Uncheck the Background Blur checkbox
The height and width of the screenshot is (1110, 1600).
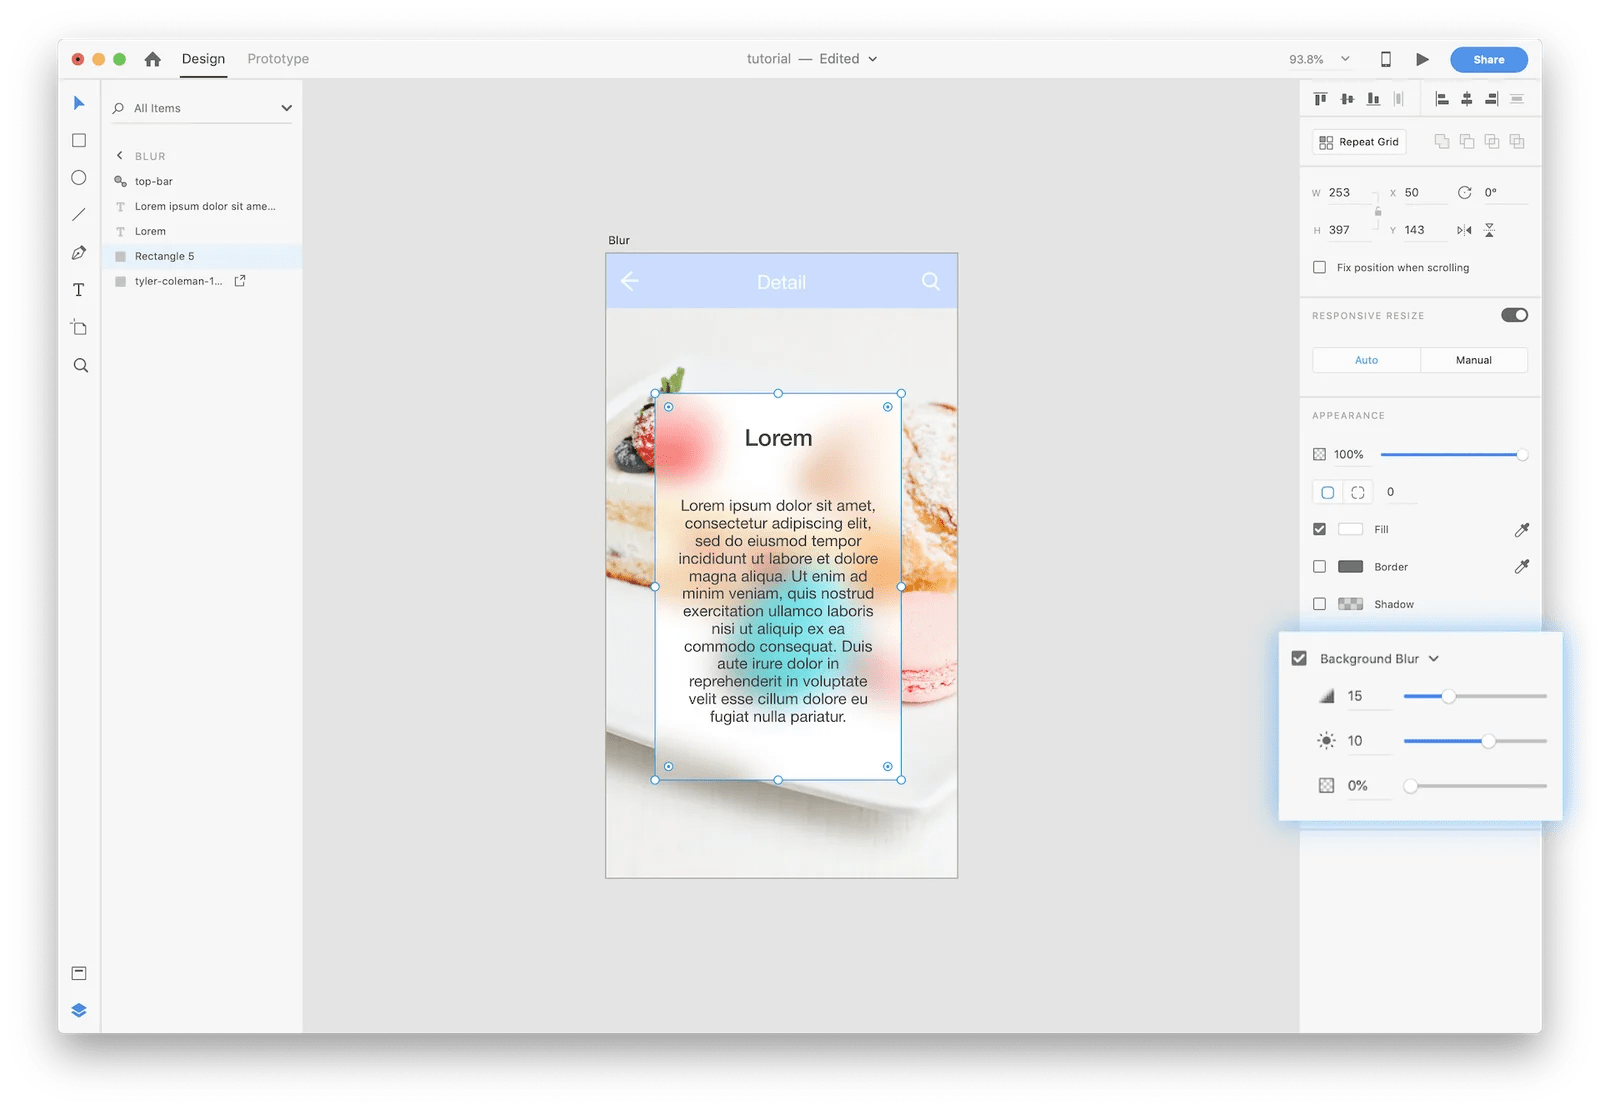pyautogui.click(x=1299, y=658)
